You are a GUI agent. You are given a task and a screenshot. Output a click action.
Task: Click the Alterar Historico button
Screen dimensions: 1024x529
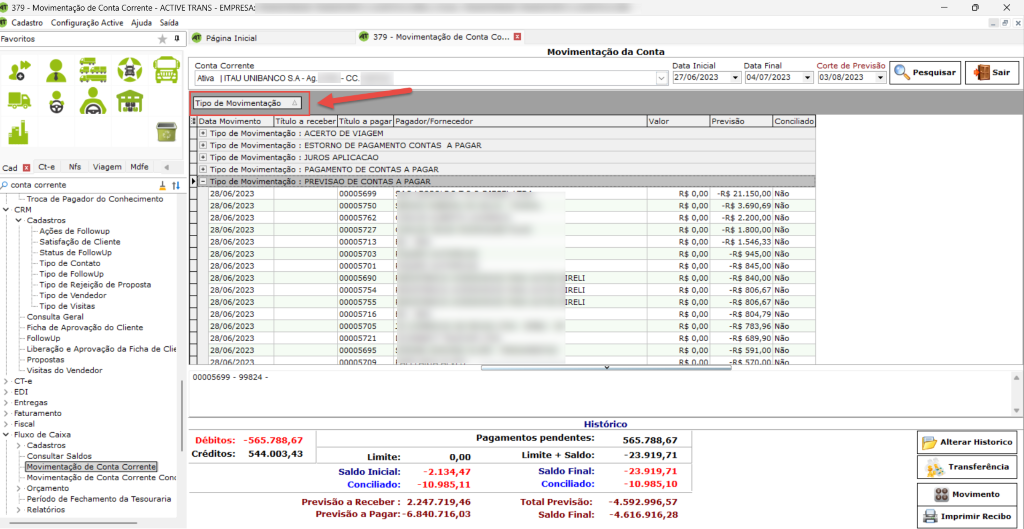(967, 442)
